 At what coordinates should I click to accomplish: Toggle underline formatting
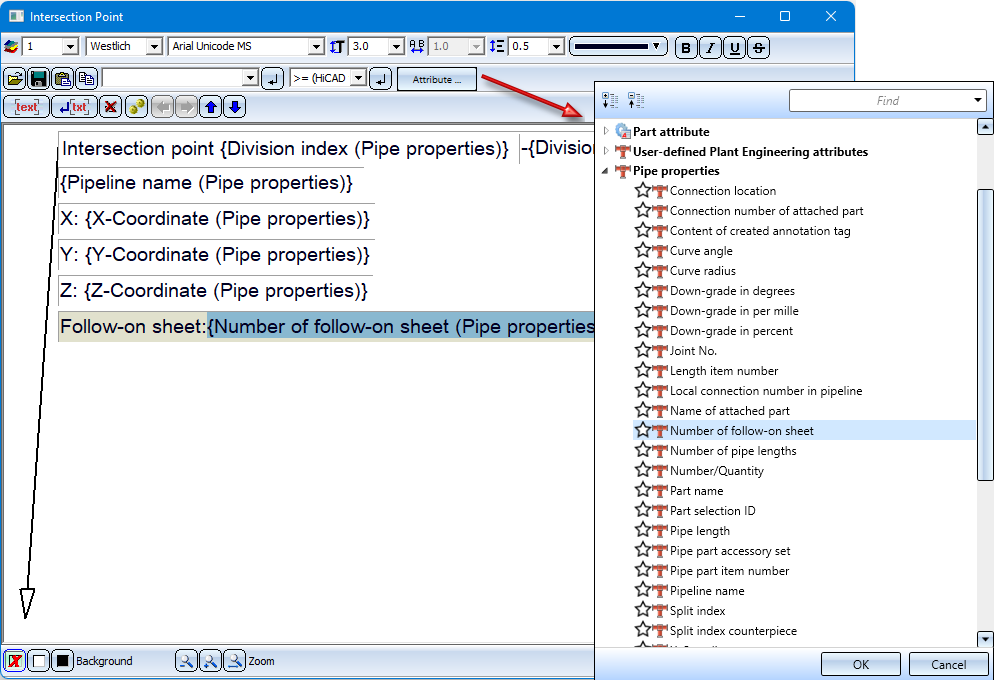(734, 48)
